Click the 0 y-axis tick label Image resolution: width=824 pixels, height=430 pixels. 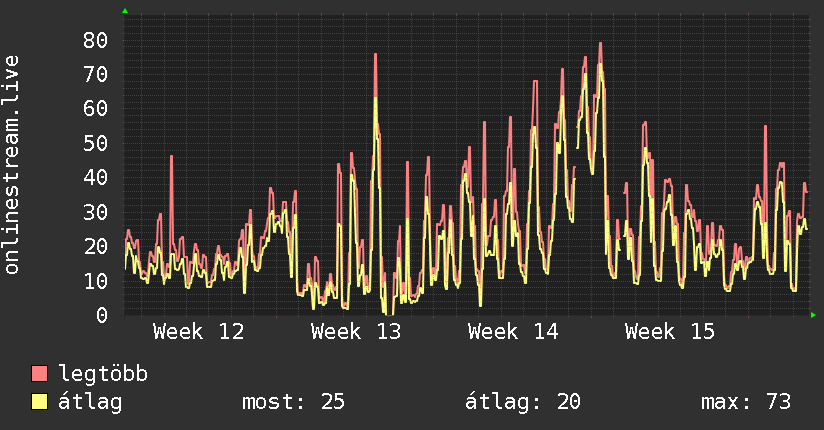coord(102,315)
